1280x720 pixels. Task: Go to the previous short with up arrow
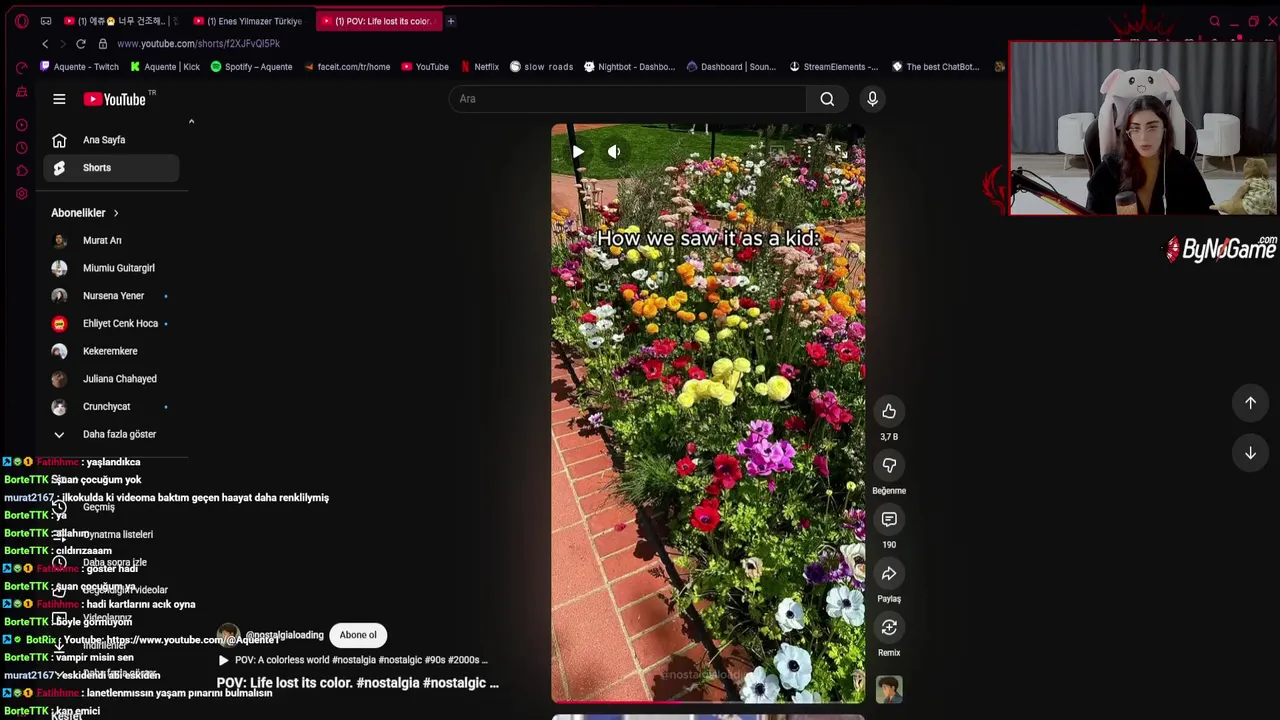[1250, 403]
